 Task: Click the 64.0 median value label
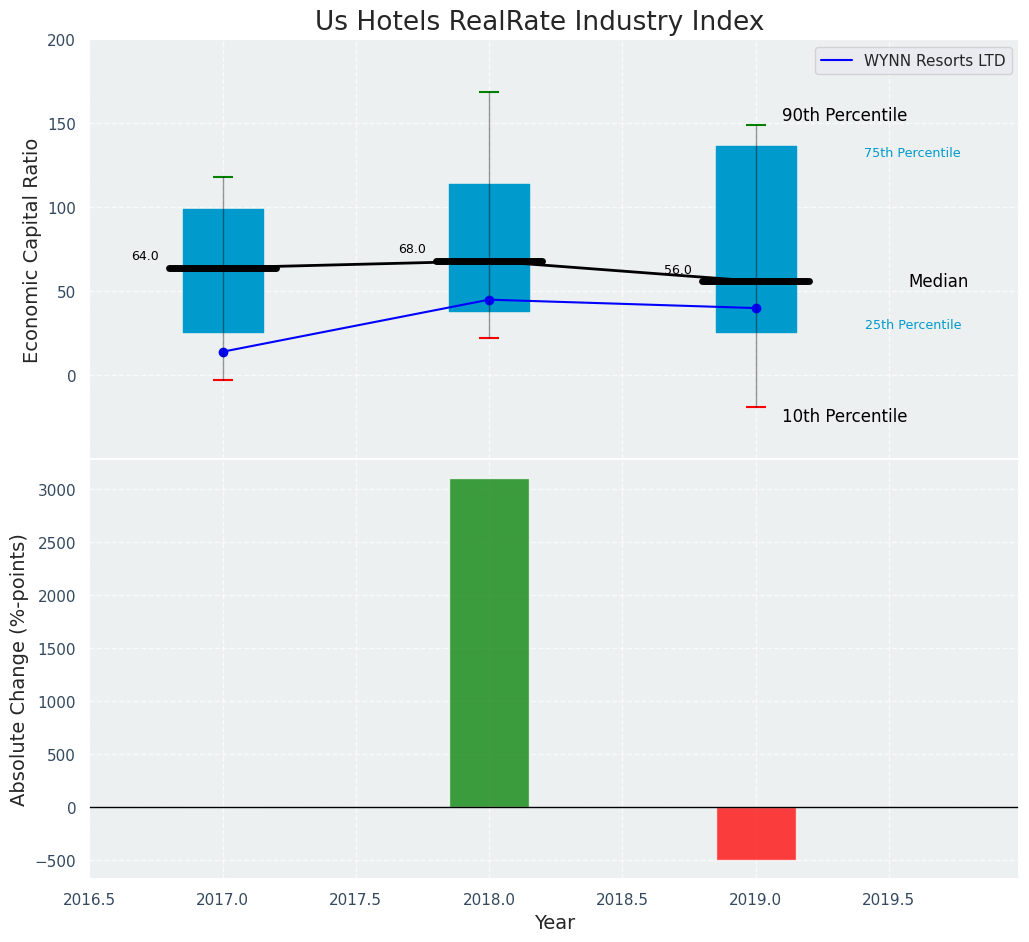(x=145, y=257)
